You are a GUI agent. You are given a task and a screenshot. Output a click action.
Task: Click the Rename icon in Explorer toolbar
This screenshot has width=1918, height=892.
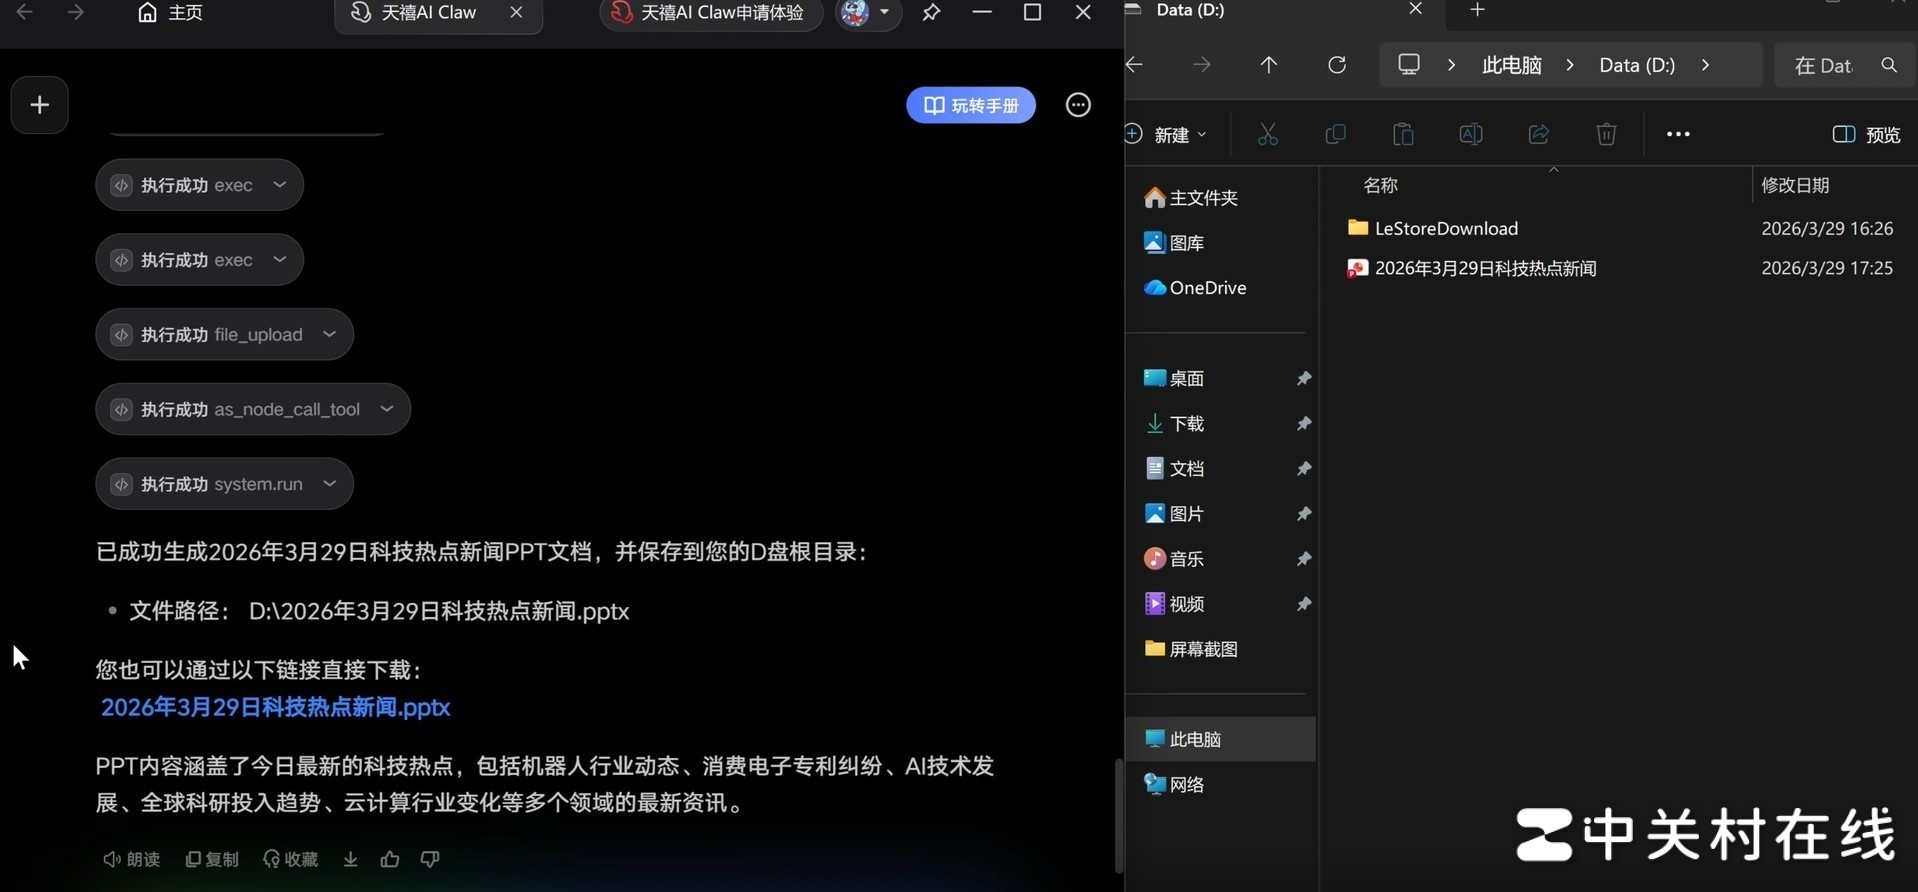(1471, 134)
